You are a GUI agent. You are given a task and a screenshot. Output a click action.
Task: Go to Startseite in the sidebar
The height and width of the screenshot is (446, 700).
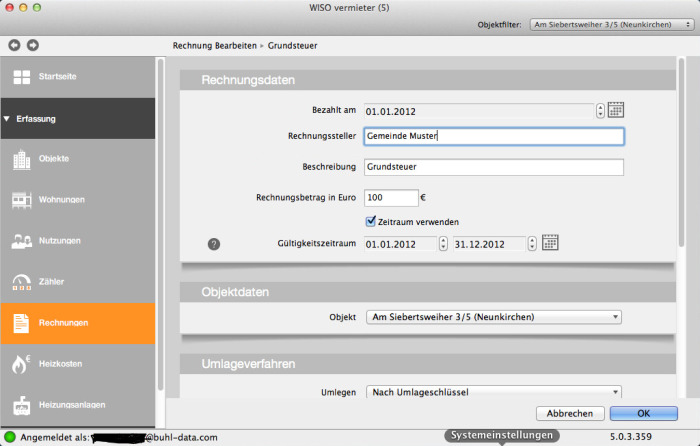(57, 77)
